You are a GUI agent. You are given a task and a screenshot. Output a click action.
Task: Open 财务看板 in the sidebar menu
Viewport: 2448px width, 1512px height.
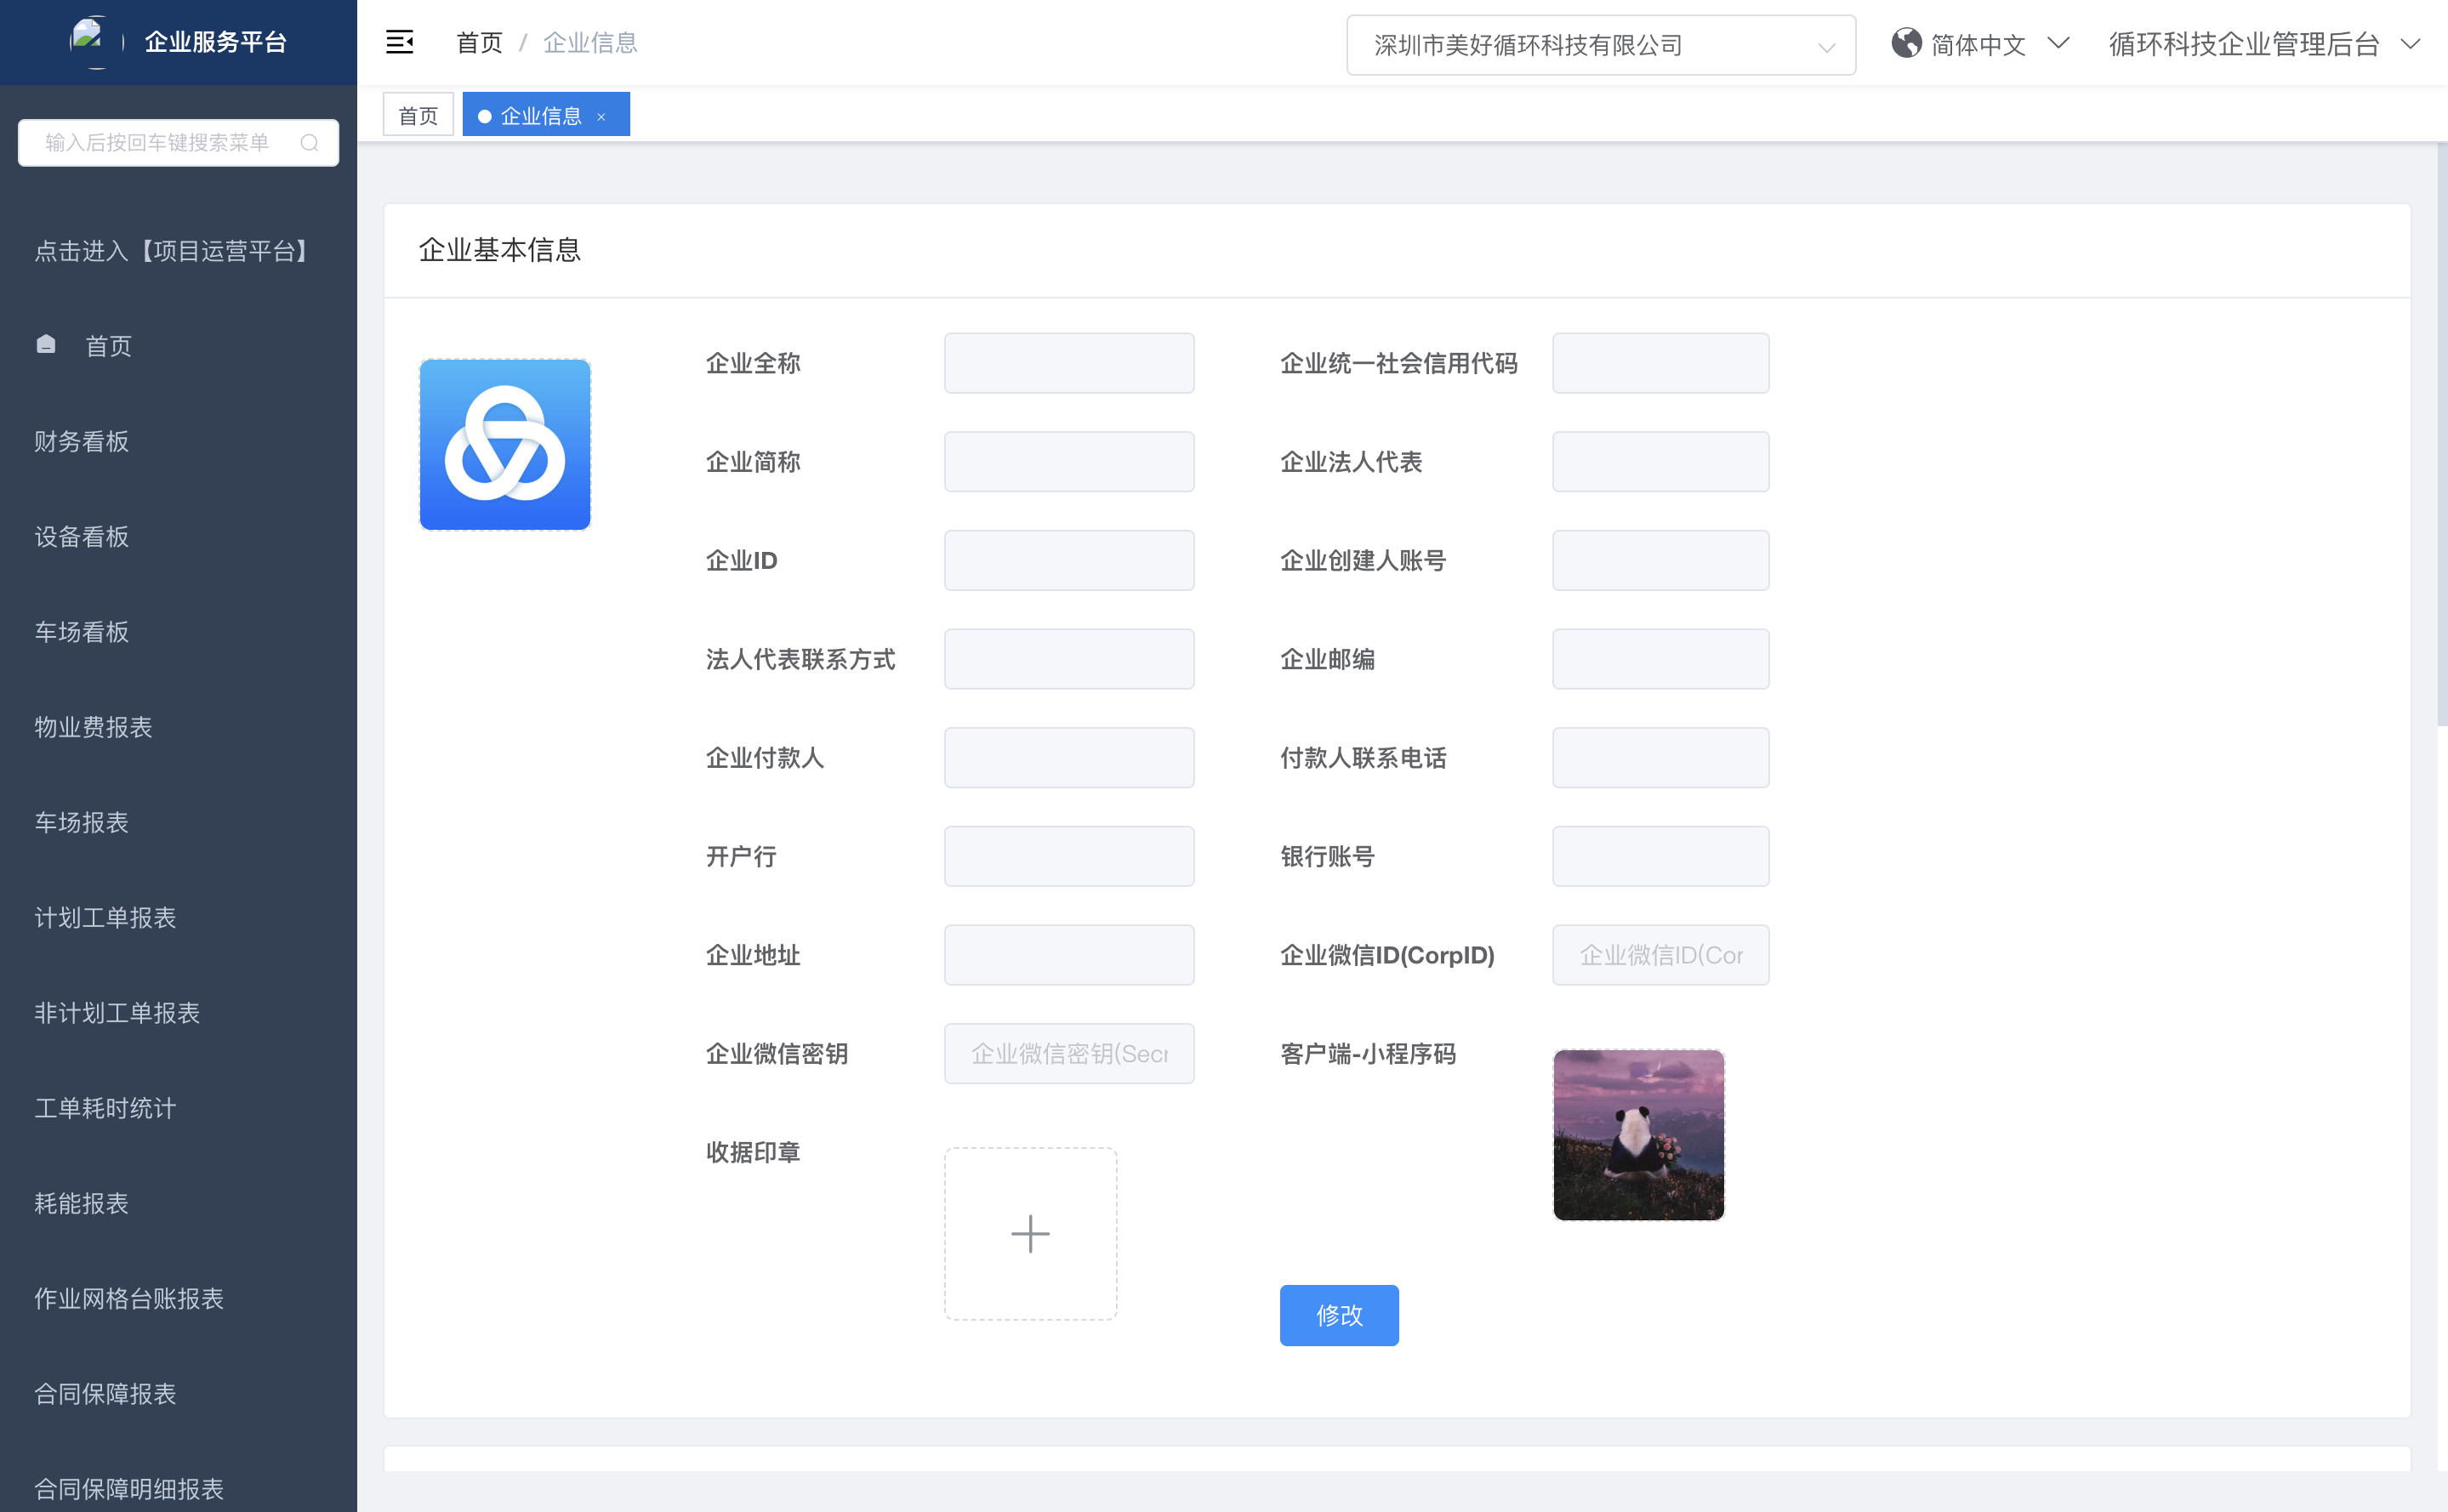click(x=82, y=441)
